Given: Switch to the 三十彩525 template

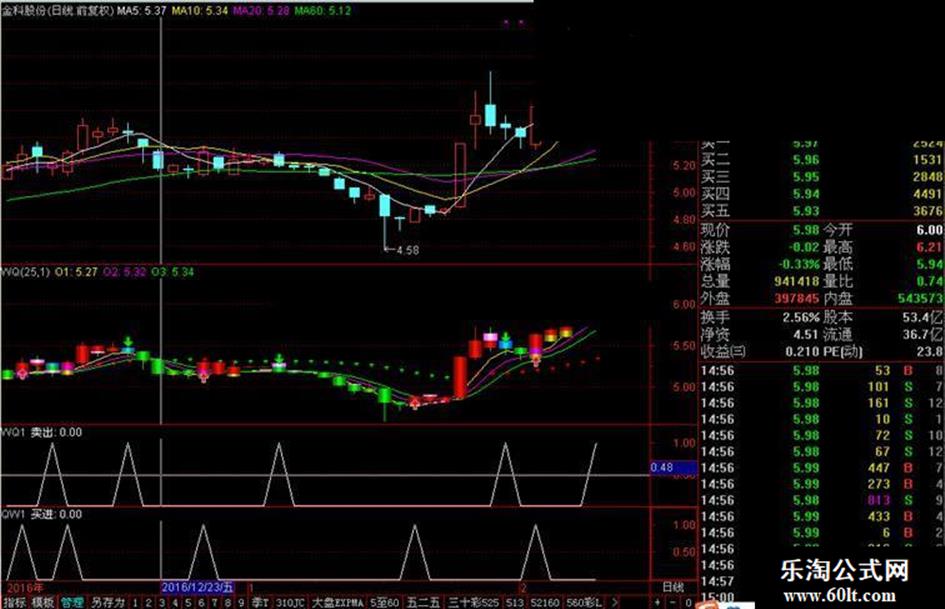Looking at the screenshot, I should [x=474, y=602].
